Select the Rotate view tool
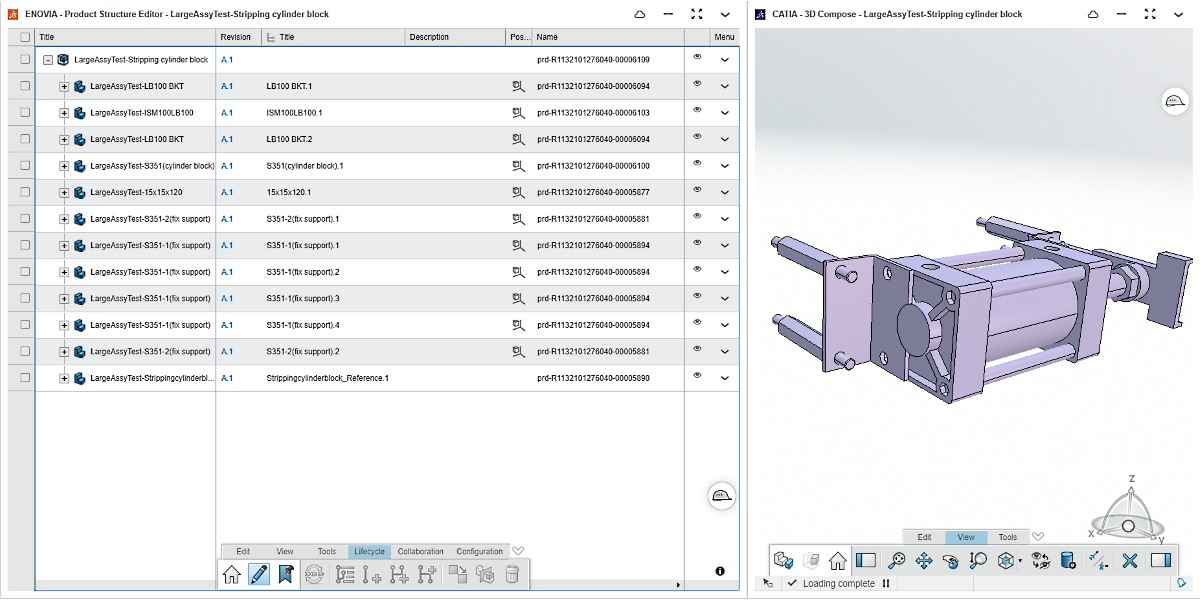This screenshot has height=600, width=1200. [x=951, y=561]
